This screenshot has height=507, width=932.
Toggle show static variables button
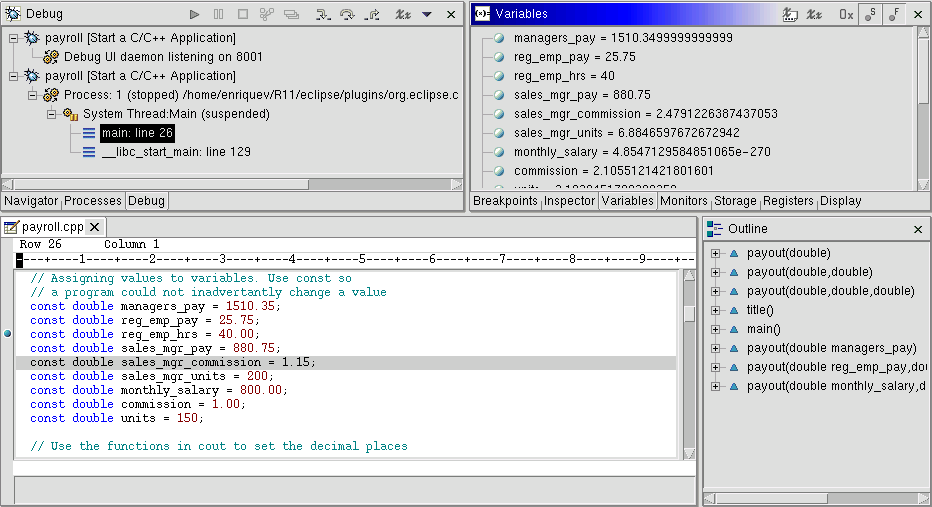click(x=870, y=14)
